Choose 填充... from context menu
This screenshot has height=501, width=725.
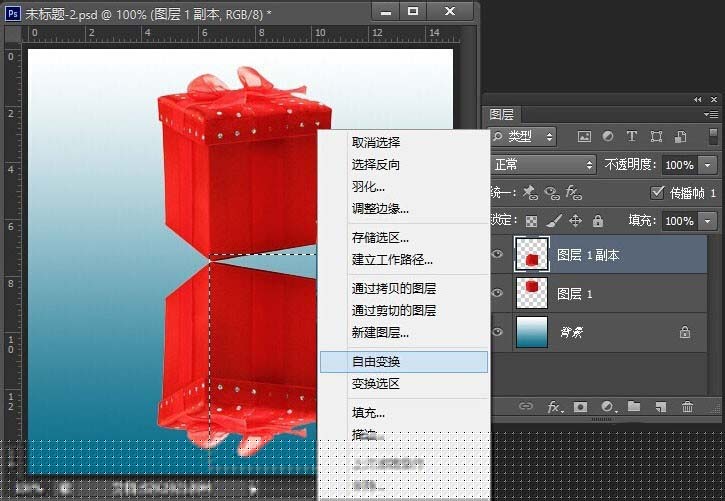pyautogui.click(x=403, y=413)
